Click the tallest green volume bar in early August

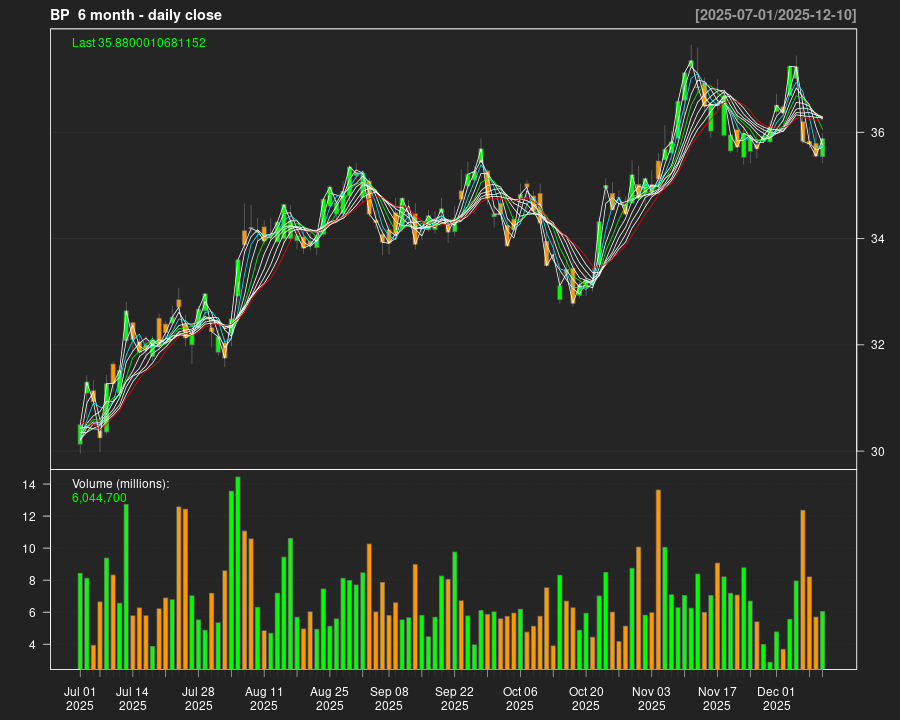[238, 573]
